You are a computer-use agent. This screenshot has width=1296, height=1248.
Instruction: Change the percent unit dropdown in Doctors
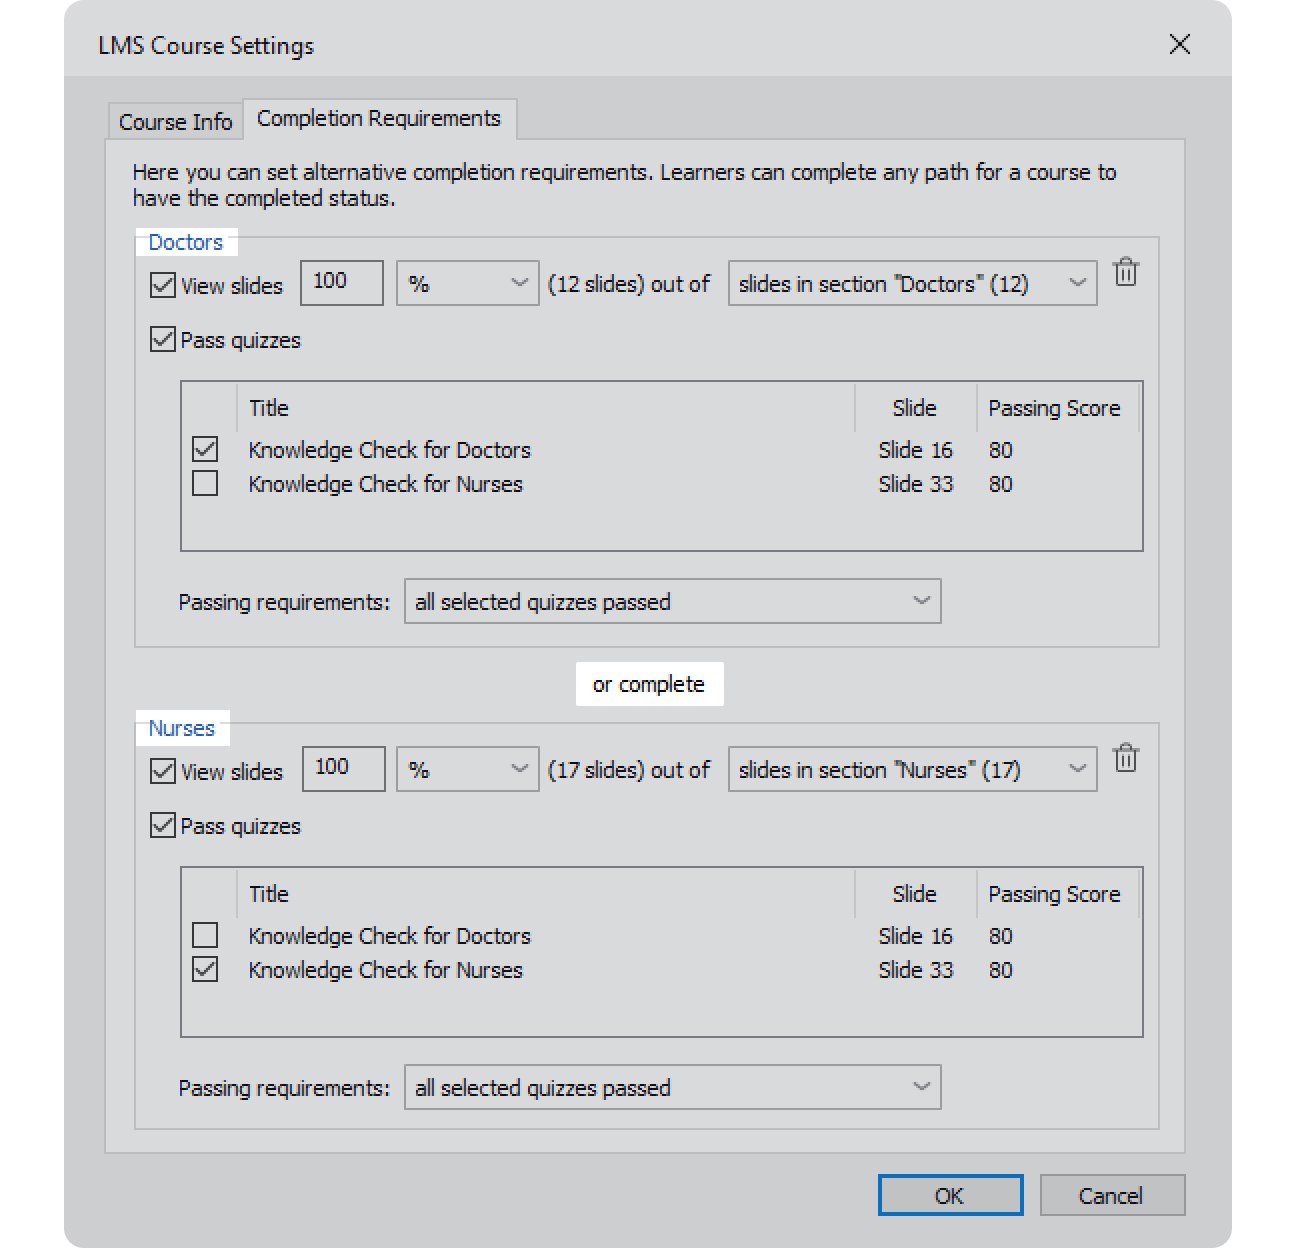tap(467, 284)
